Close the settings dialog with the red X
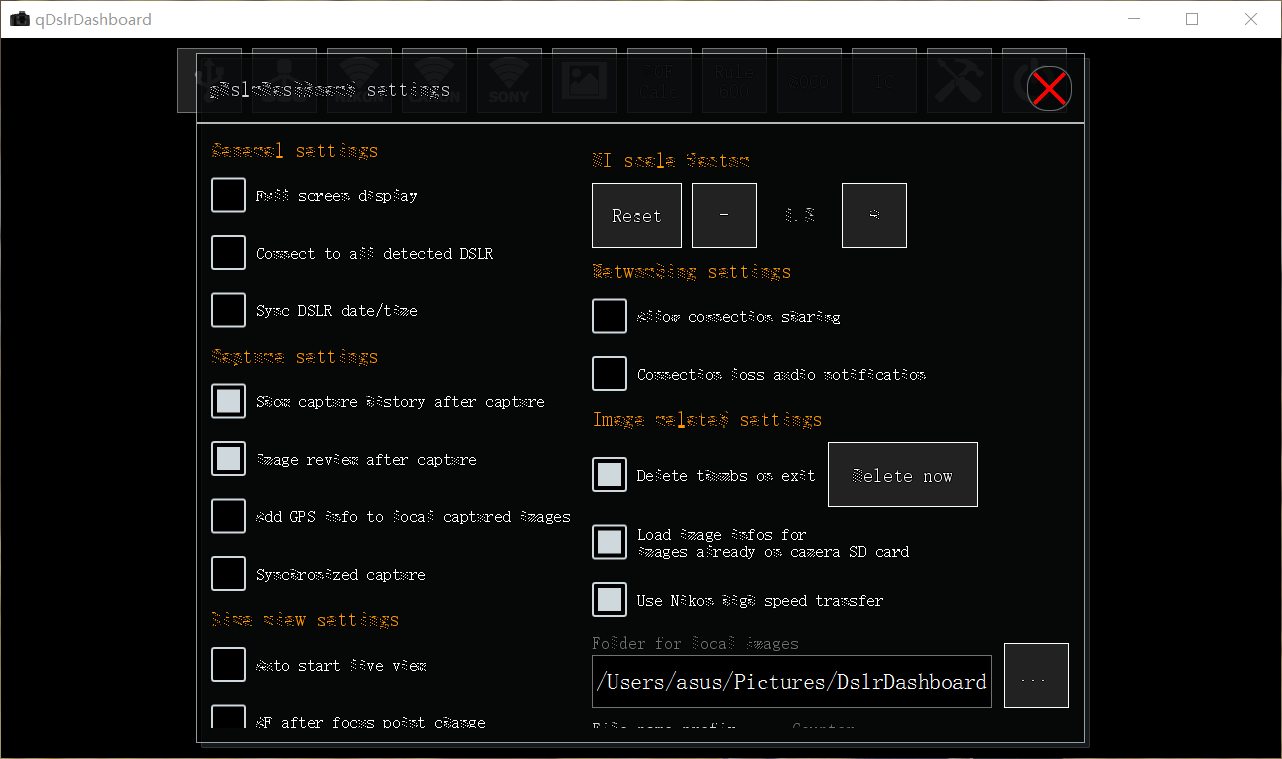The width and height of the screenshot is (1282, 759). 1049,88
